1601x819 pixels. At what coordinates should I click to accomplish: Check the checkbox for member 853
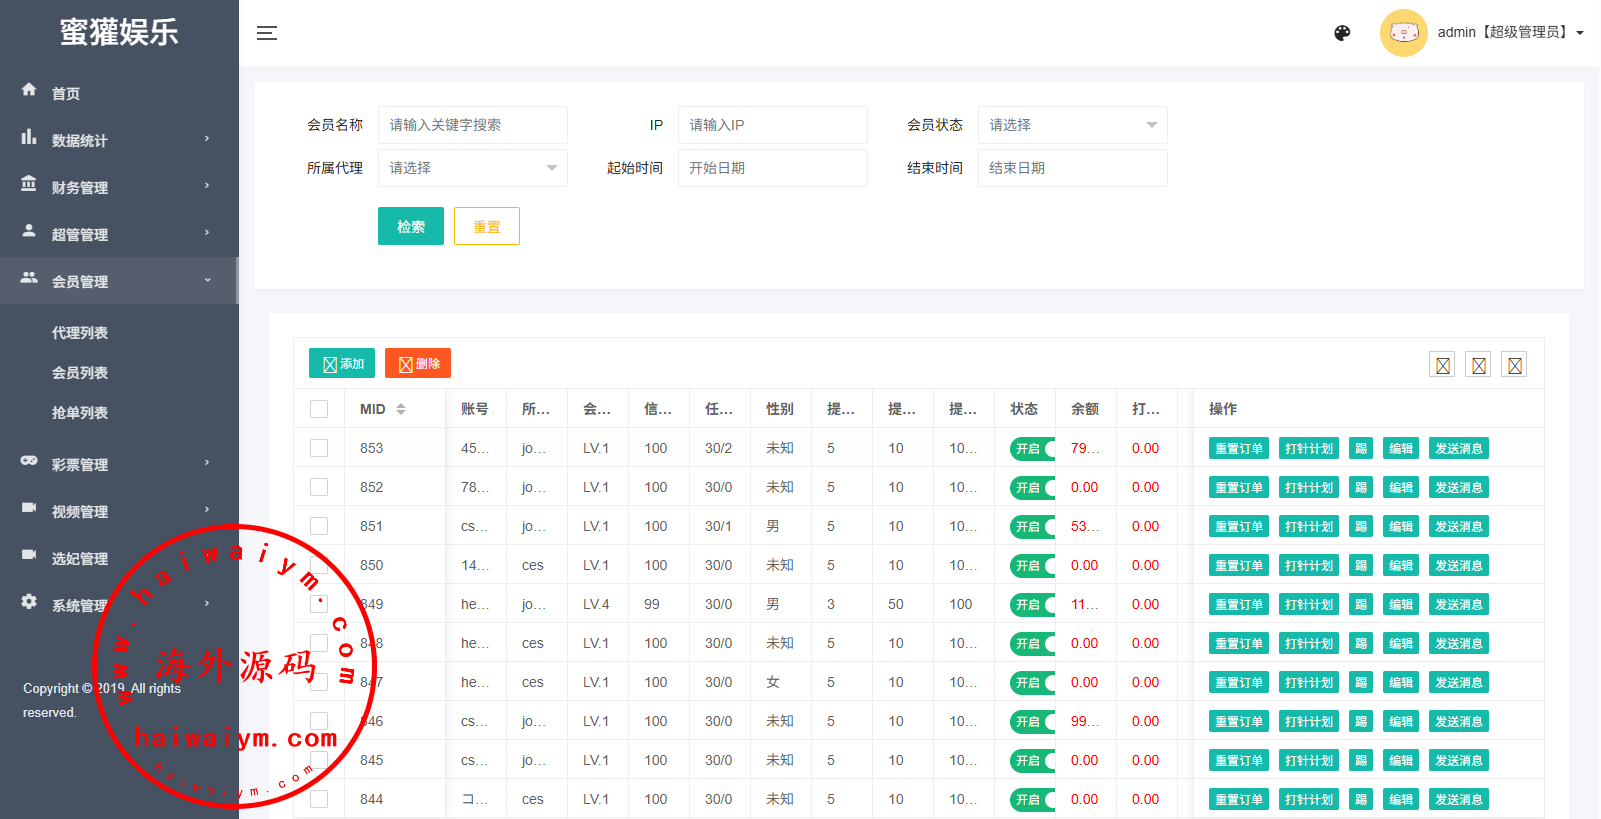point(319,448)
